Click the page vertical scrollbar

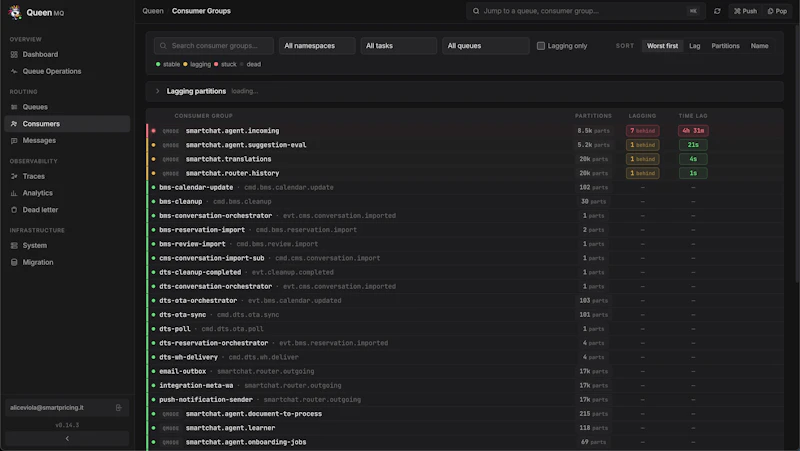click(797, 154)
